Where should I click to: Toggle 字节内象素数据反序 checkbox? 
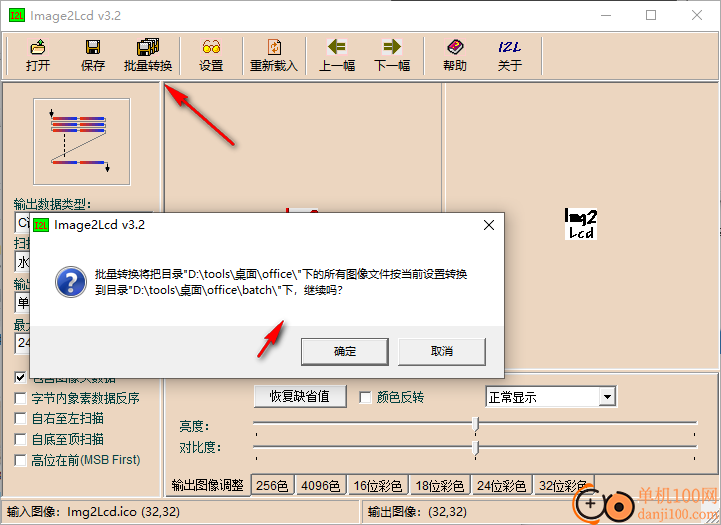coord(20,398)
